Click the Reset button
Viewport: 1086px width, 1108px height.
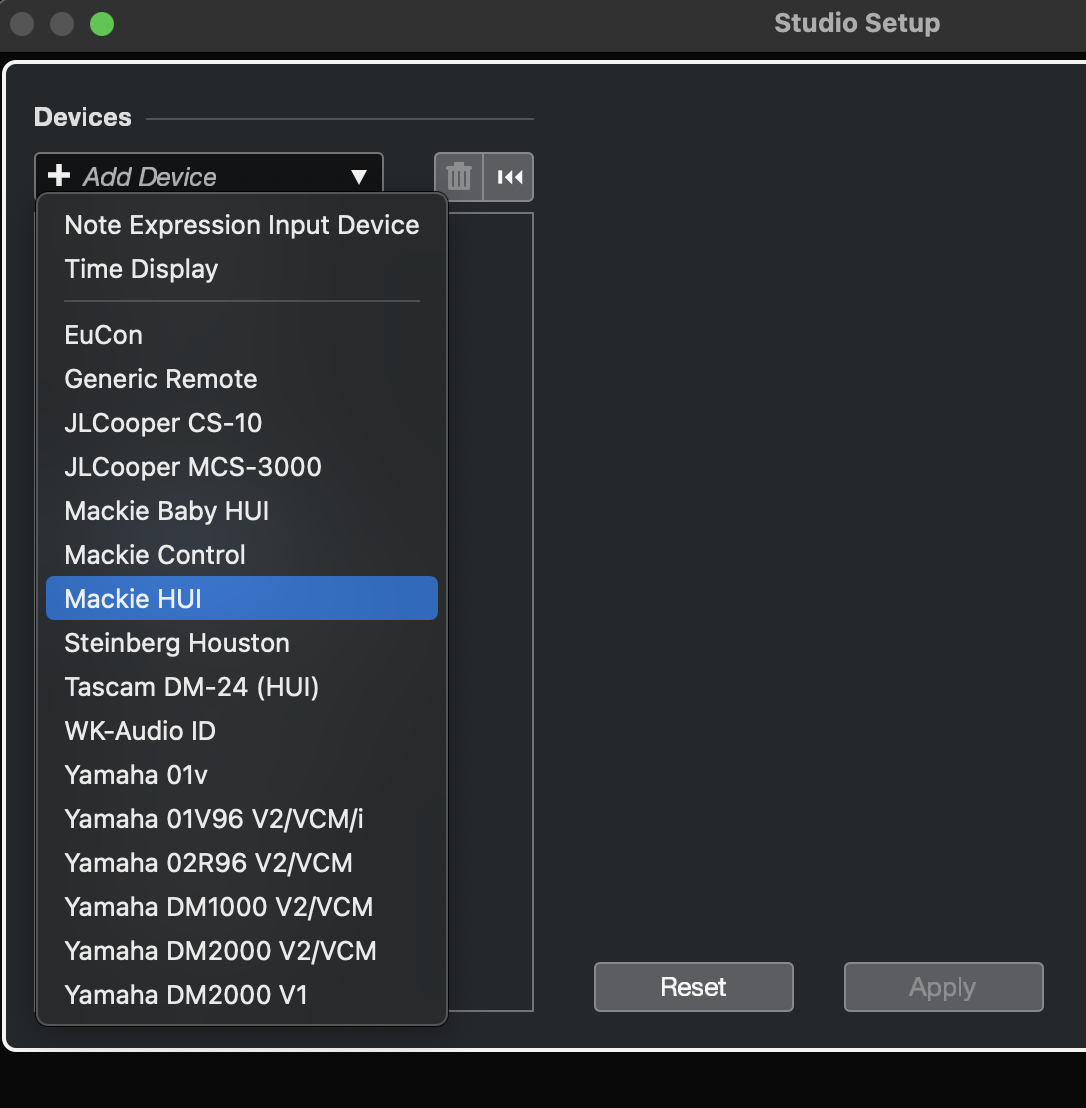point(693,986)
